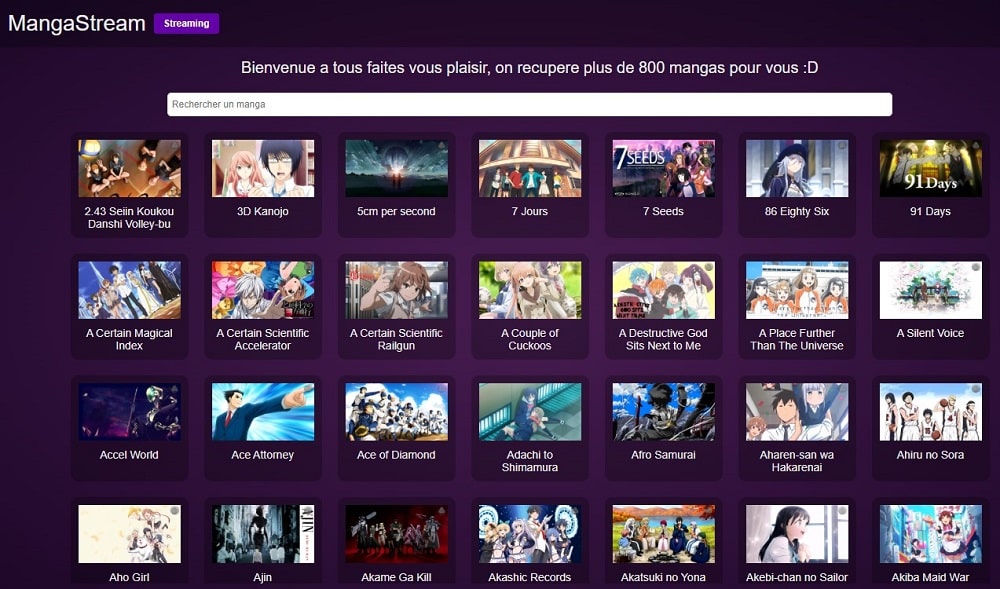Open the Ace of Diamond thumbnail
The width and height of the screenshot is (1000, 589).
(396, 412)
